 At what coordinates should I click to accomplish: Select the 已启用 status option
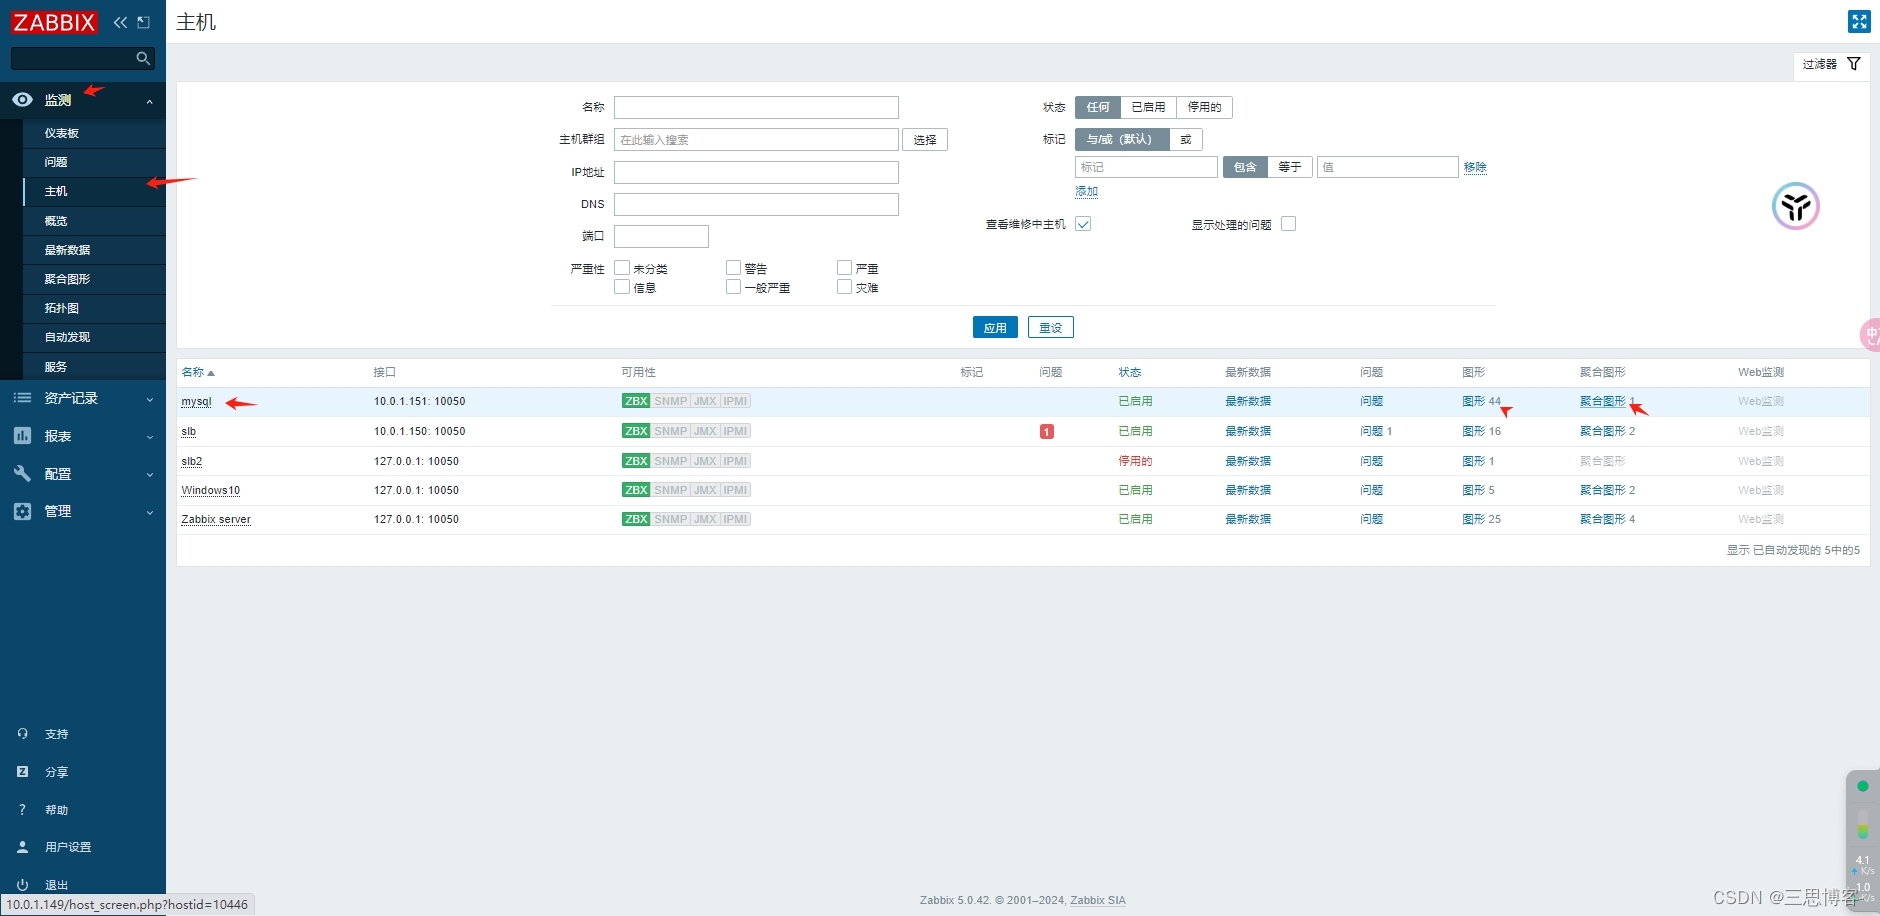[1148, 107]
